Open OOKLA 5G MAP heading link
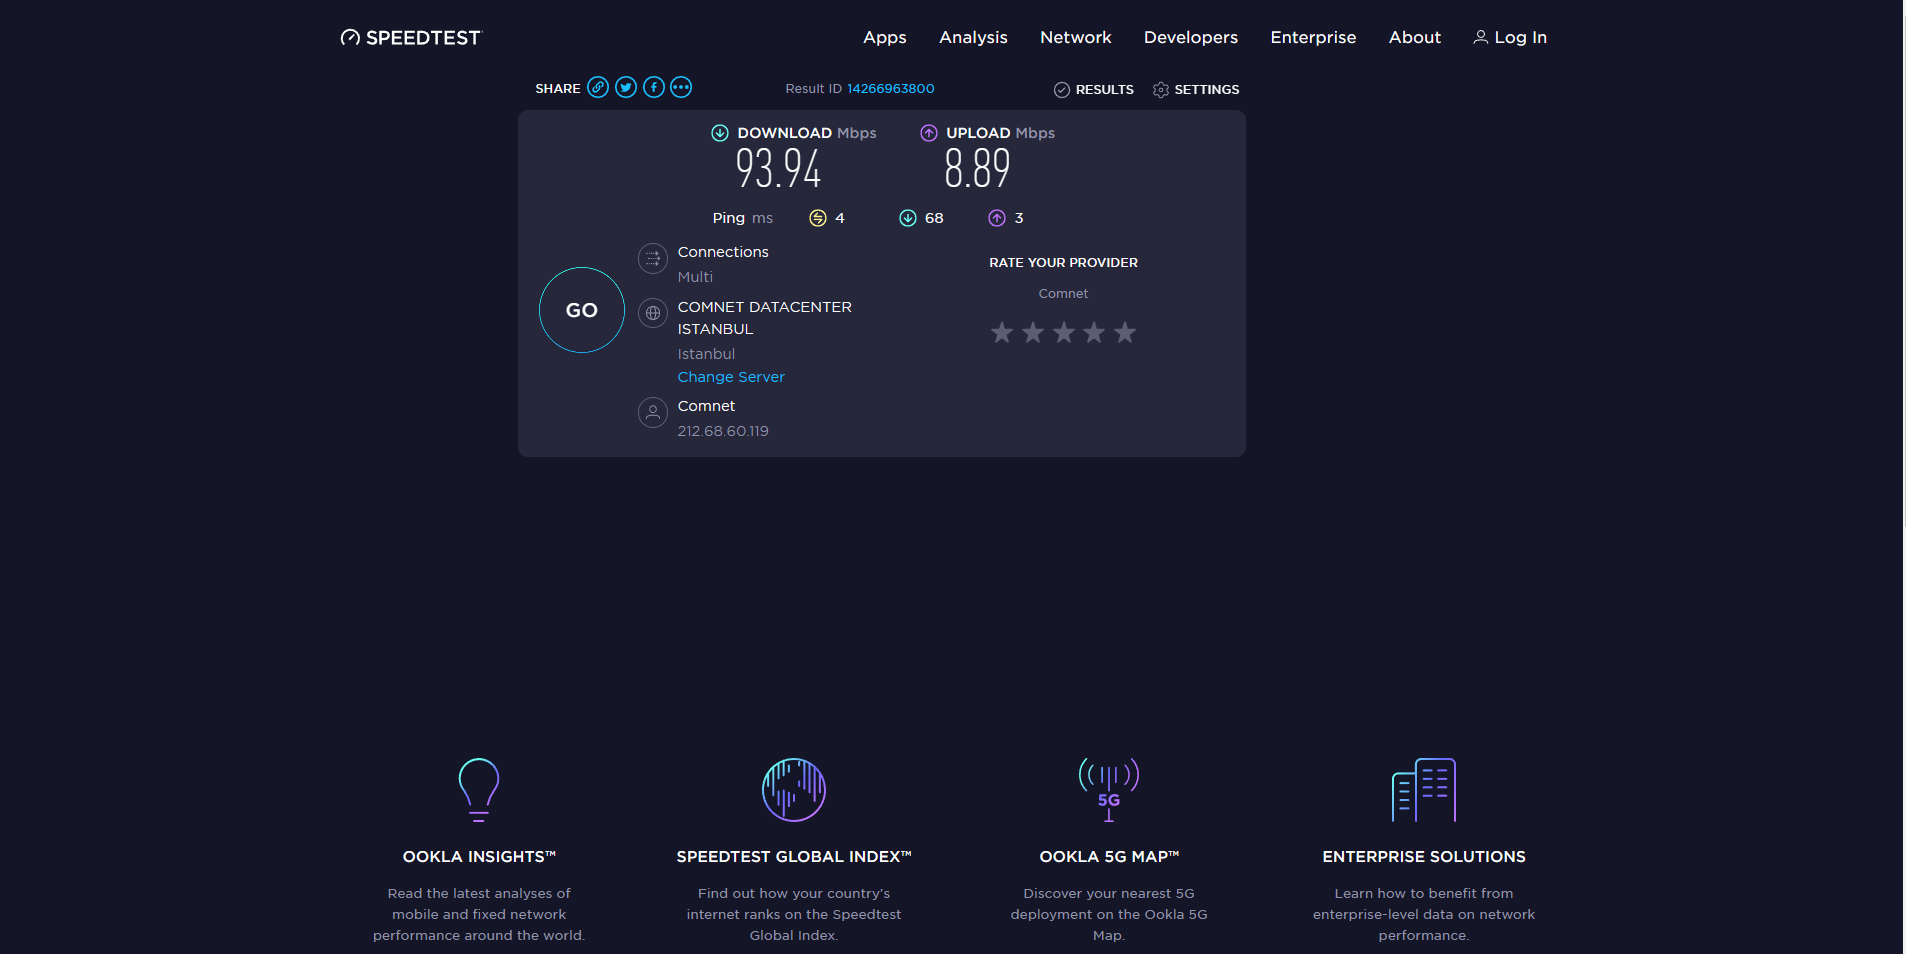 [1109, 857]
